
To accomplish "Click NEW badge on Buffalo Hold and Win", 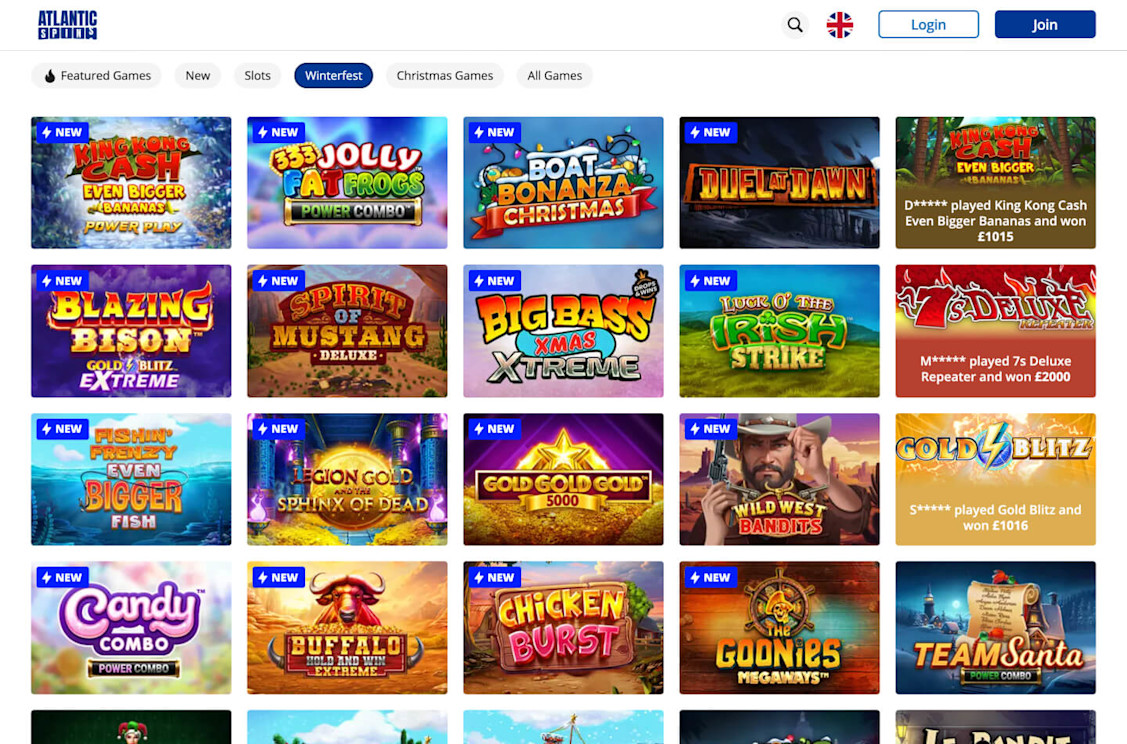I will click(x=279, y=577).
